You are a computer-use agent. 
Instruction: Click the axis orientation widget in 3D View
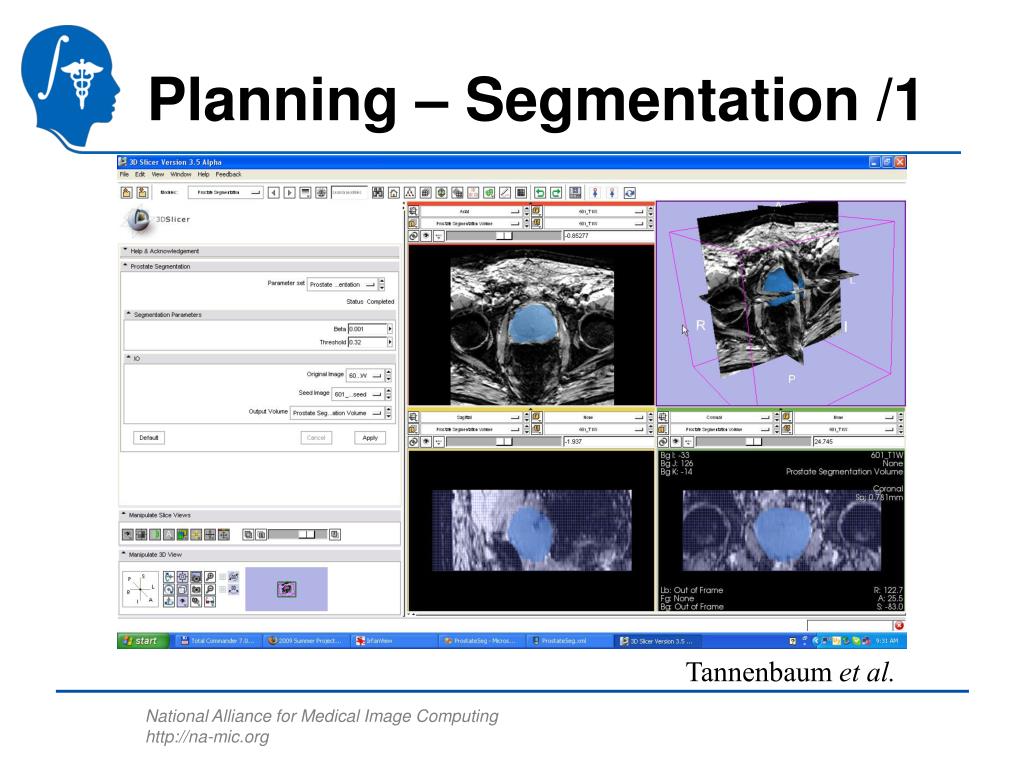point(140,589)
